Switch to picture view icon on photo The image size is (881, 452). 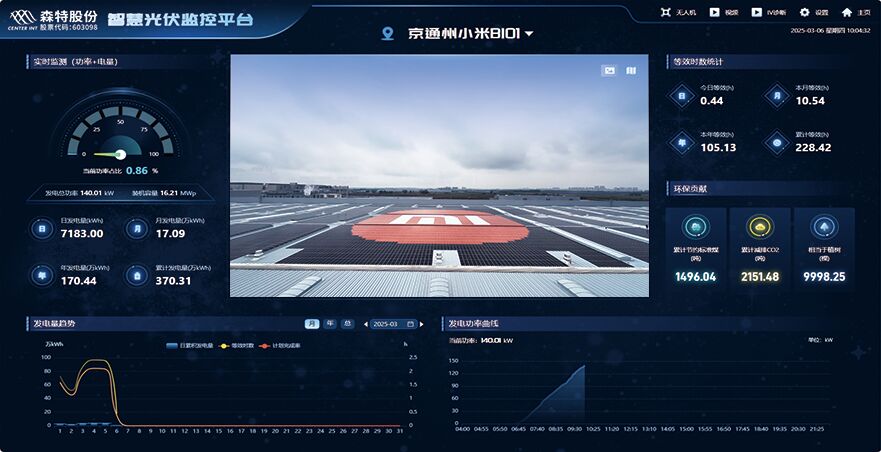pos(608,70)
